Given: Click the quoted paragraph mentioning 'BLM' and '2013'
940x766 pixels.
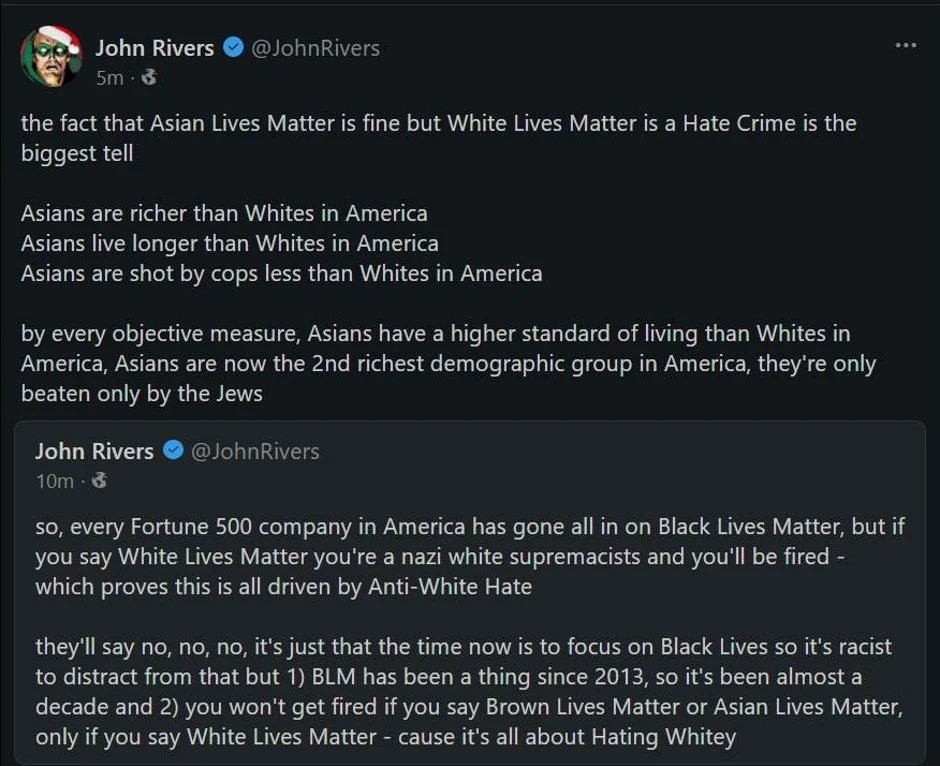Looking at the screenshot, I should (469, 692).
